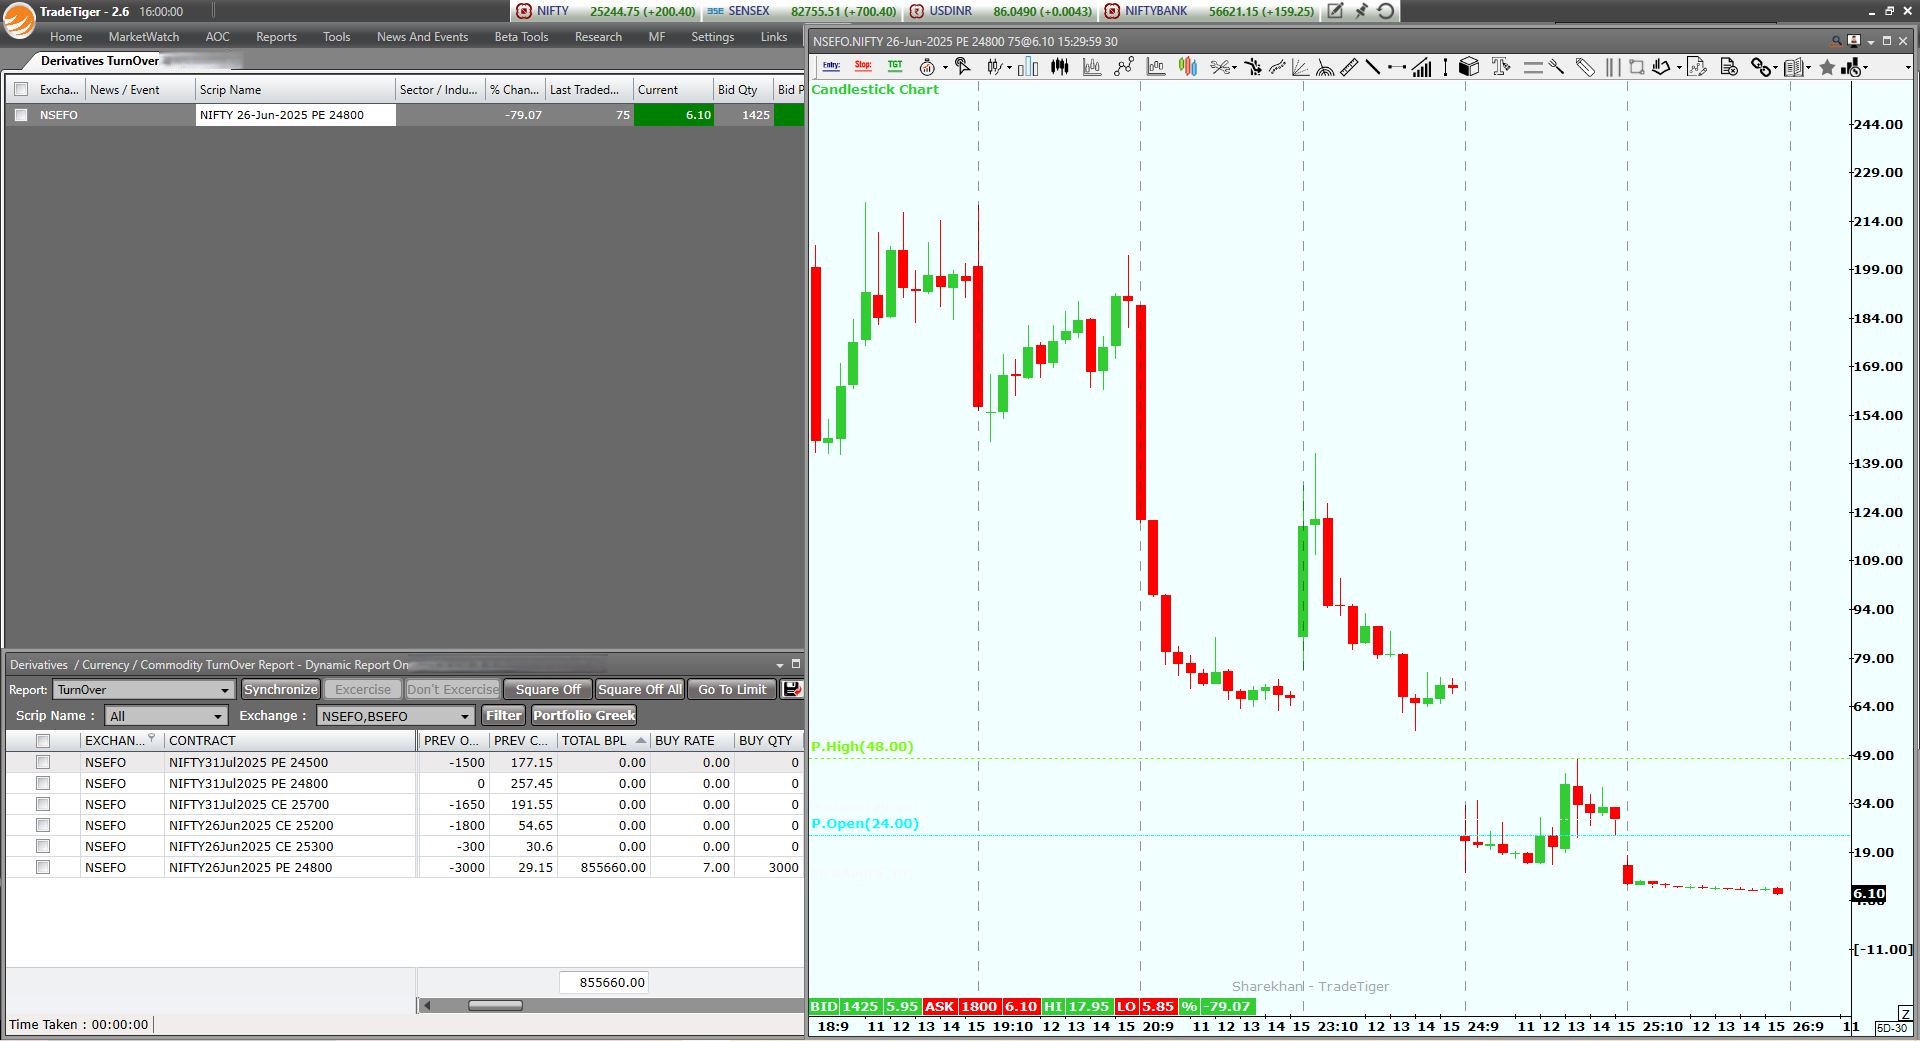Open the Tools menu
The image size is (1920, 1041).
[x=336, y=37]
